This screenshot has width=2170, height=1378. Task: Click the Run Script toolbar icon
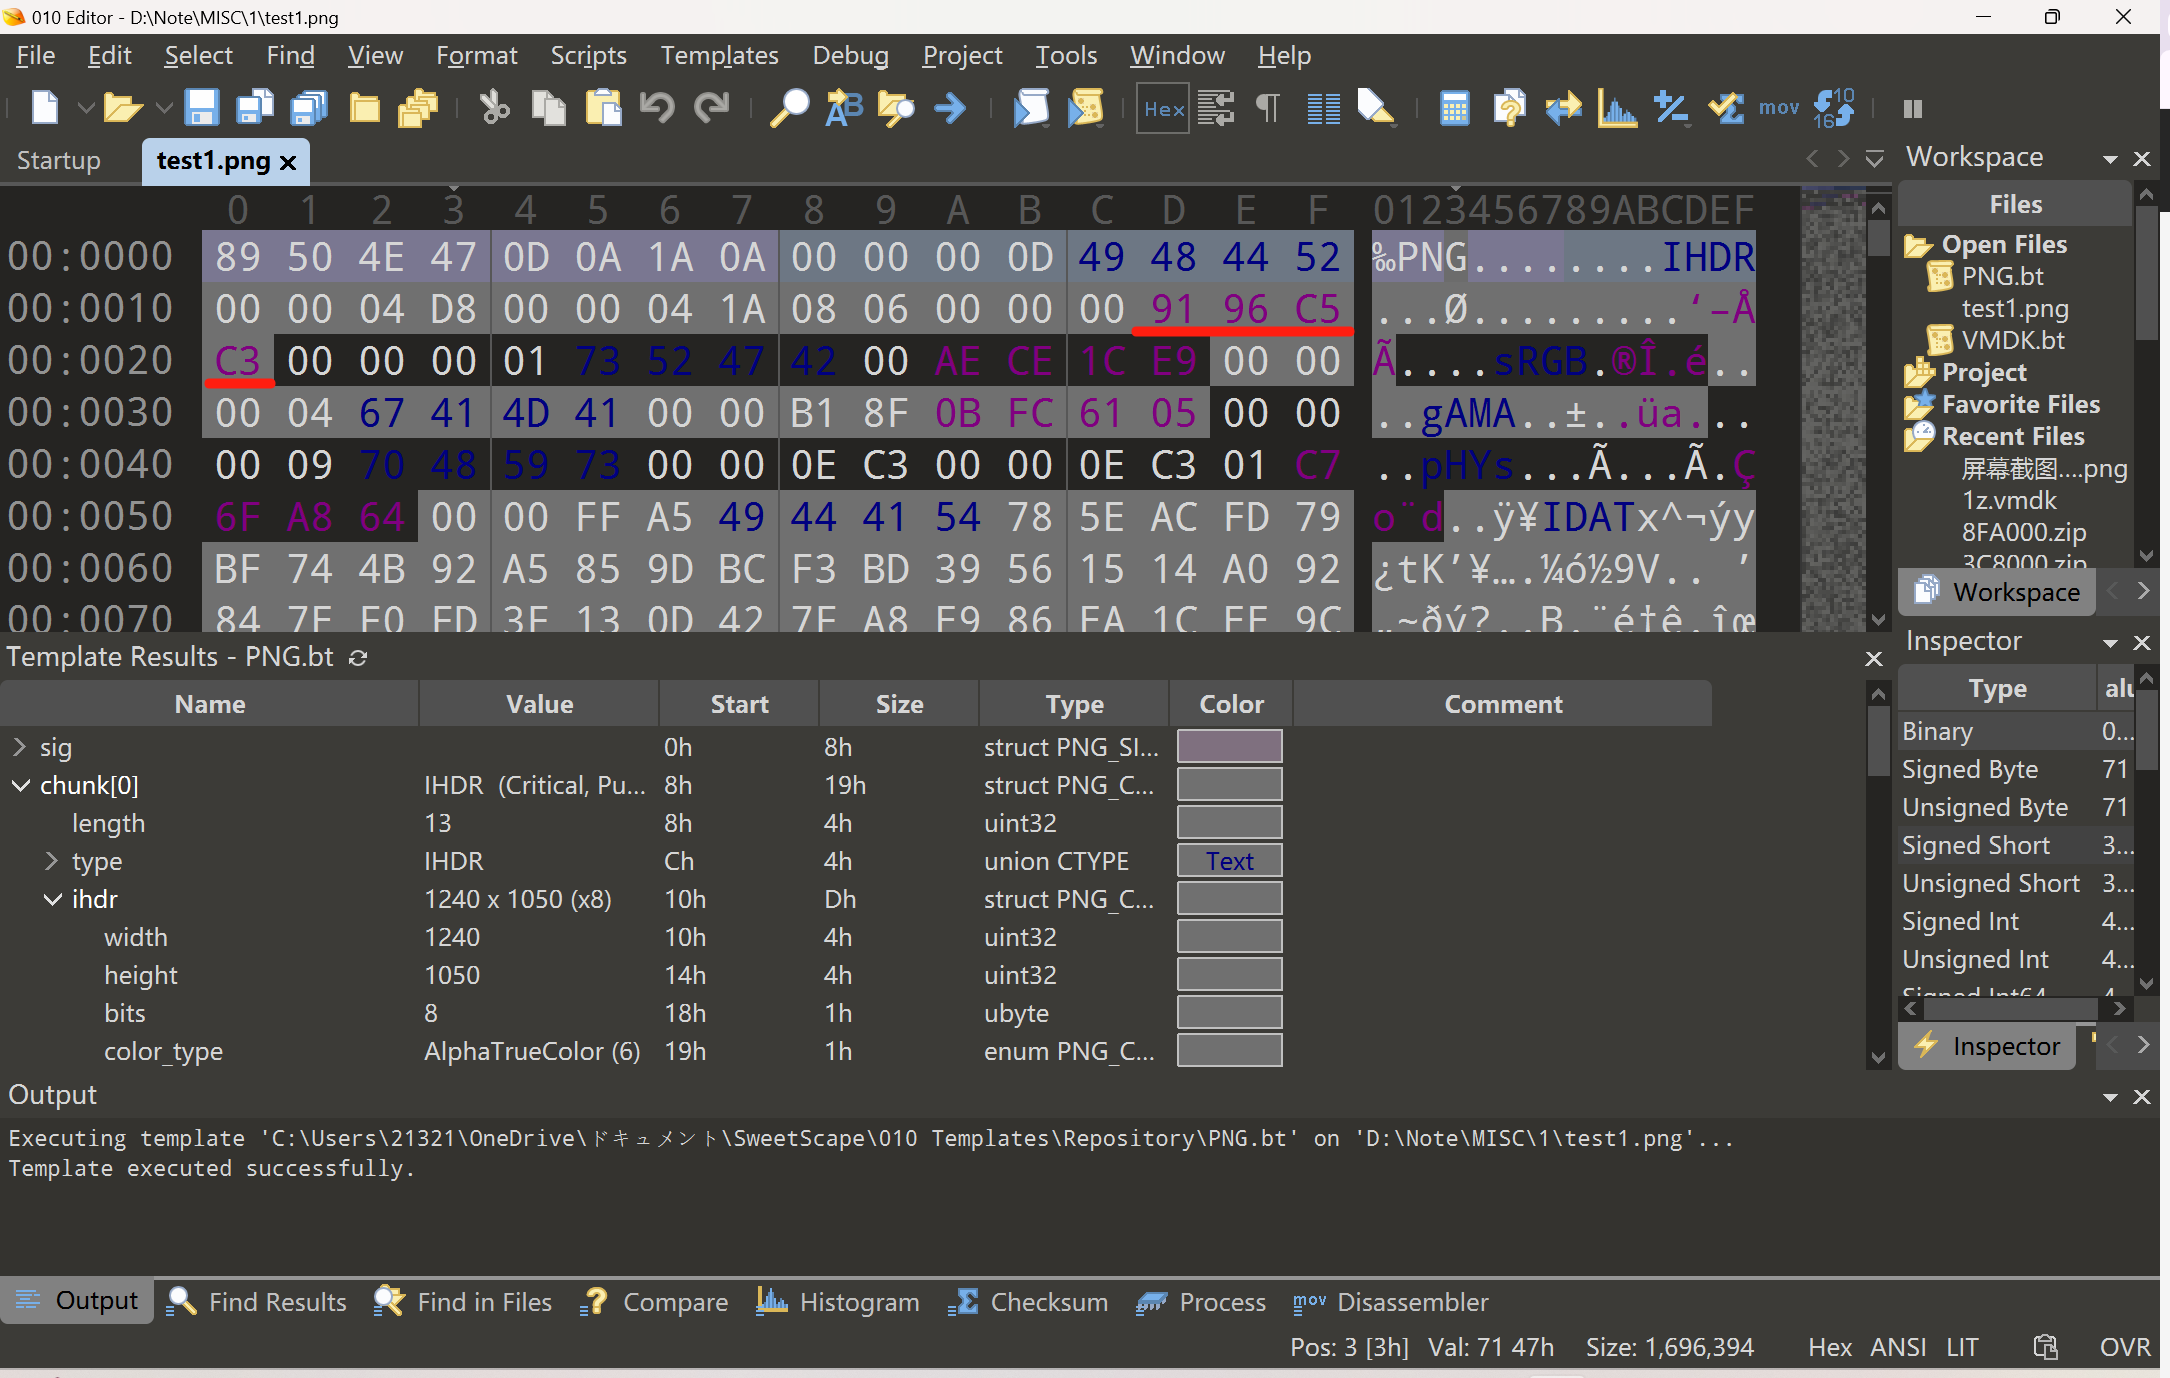tap(1032, 108)
